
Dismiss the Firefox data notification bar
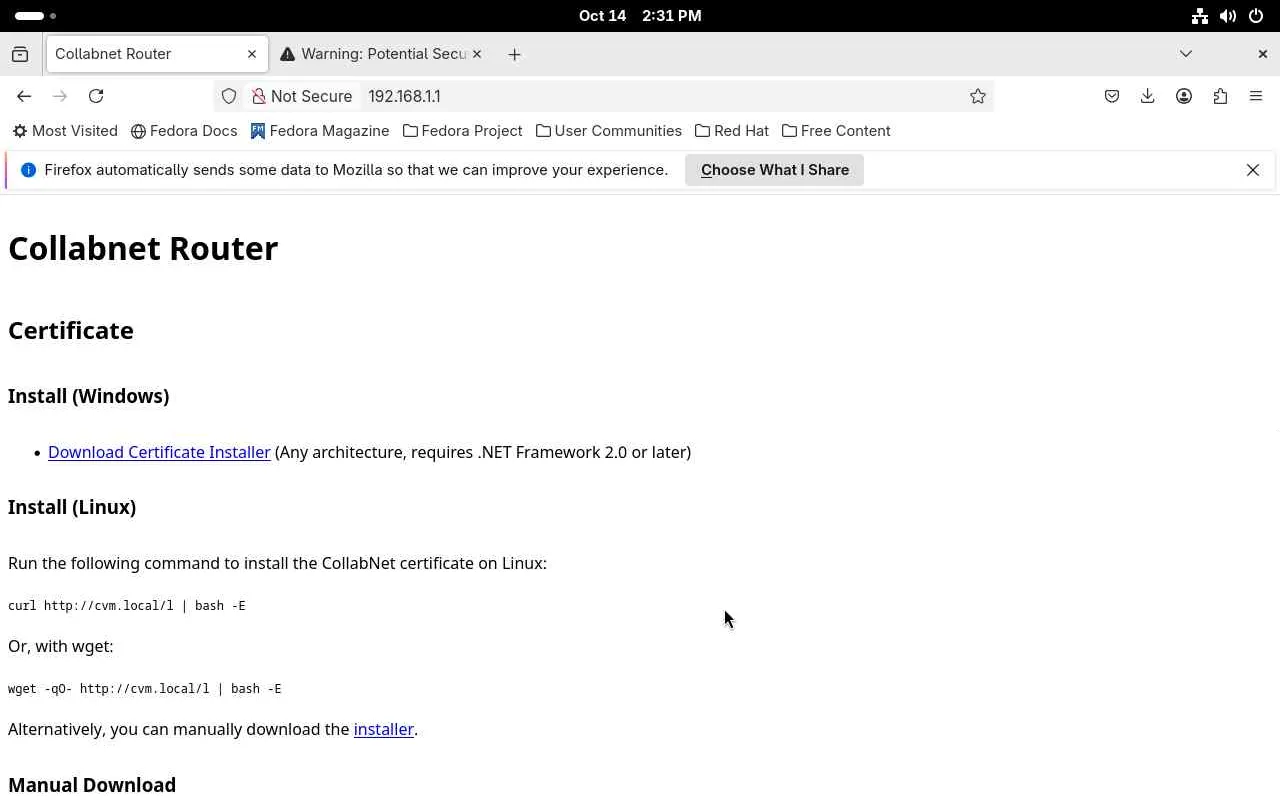(1253, 170)
